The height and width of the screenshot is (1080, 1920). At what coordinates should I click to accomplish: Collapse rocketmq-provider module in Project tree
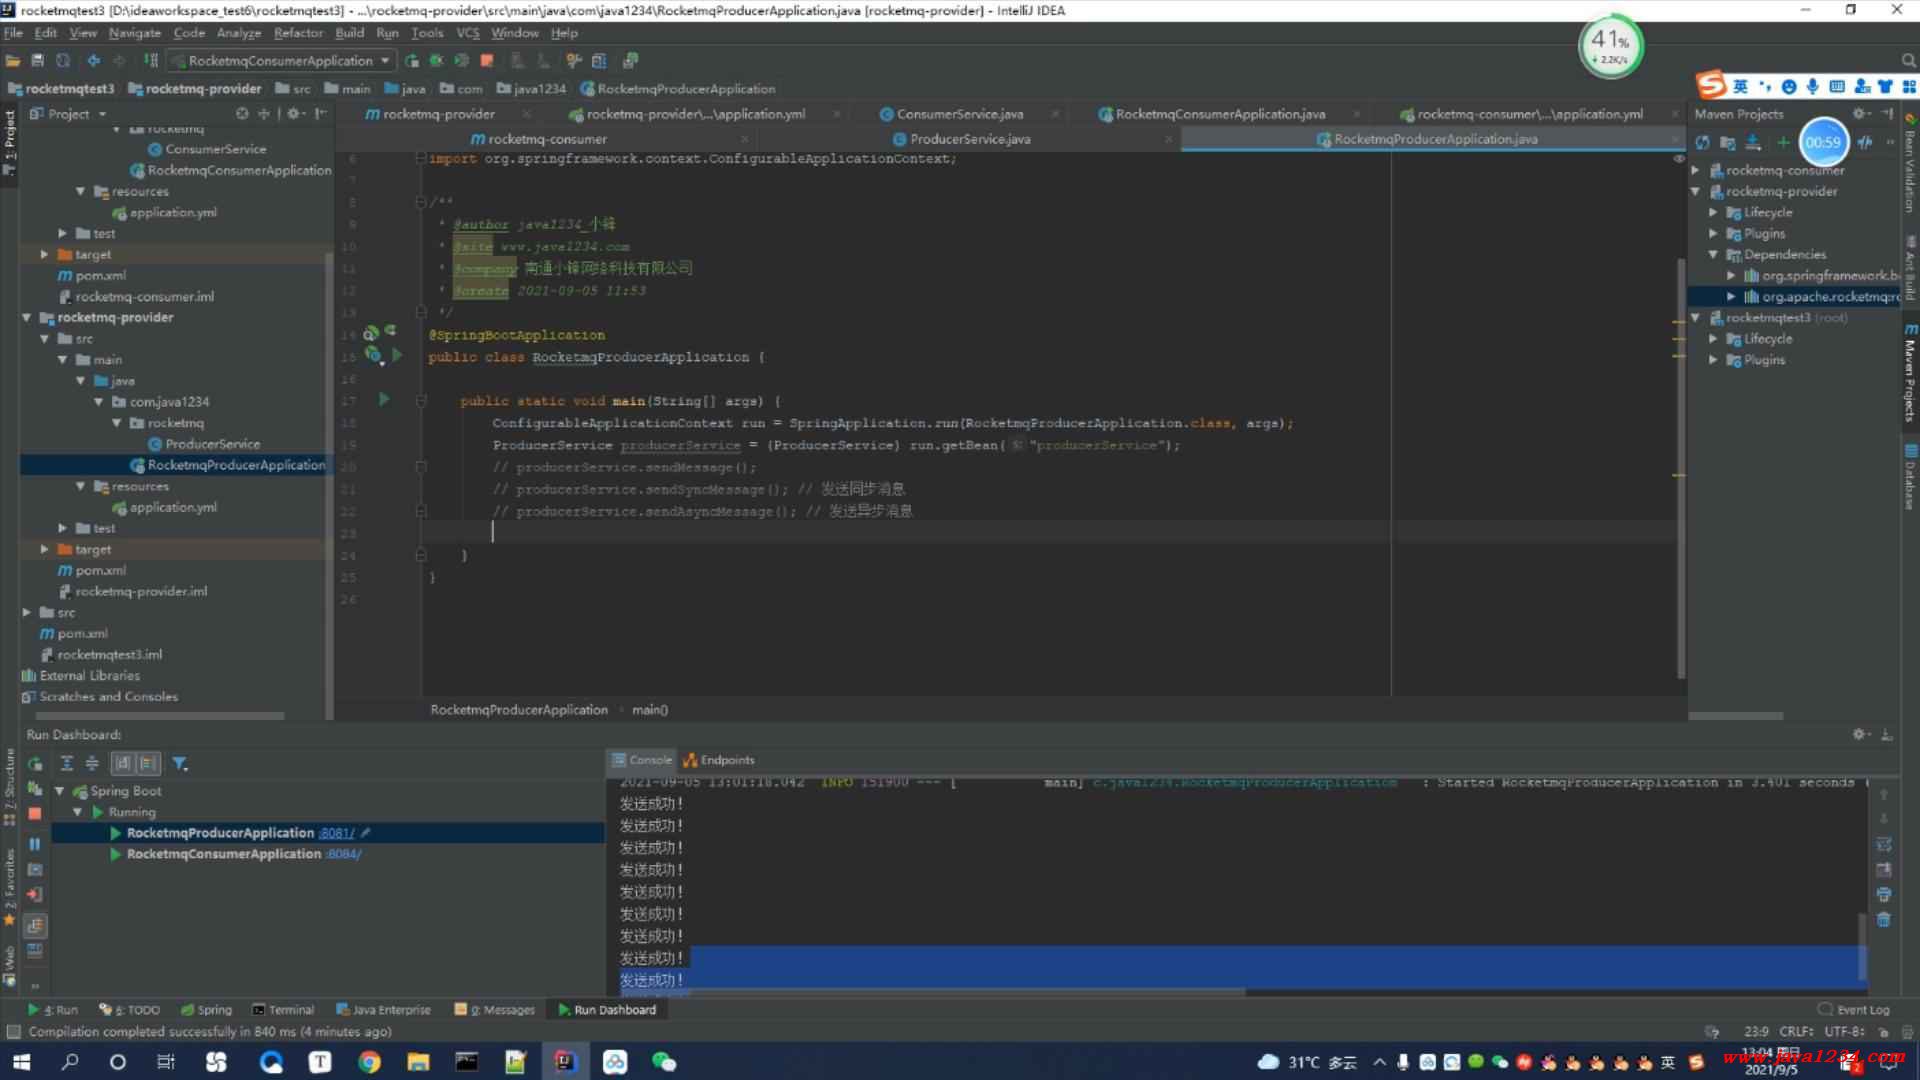(27, 318)
